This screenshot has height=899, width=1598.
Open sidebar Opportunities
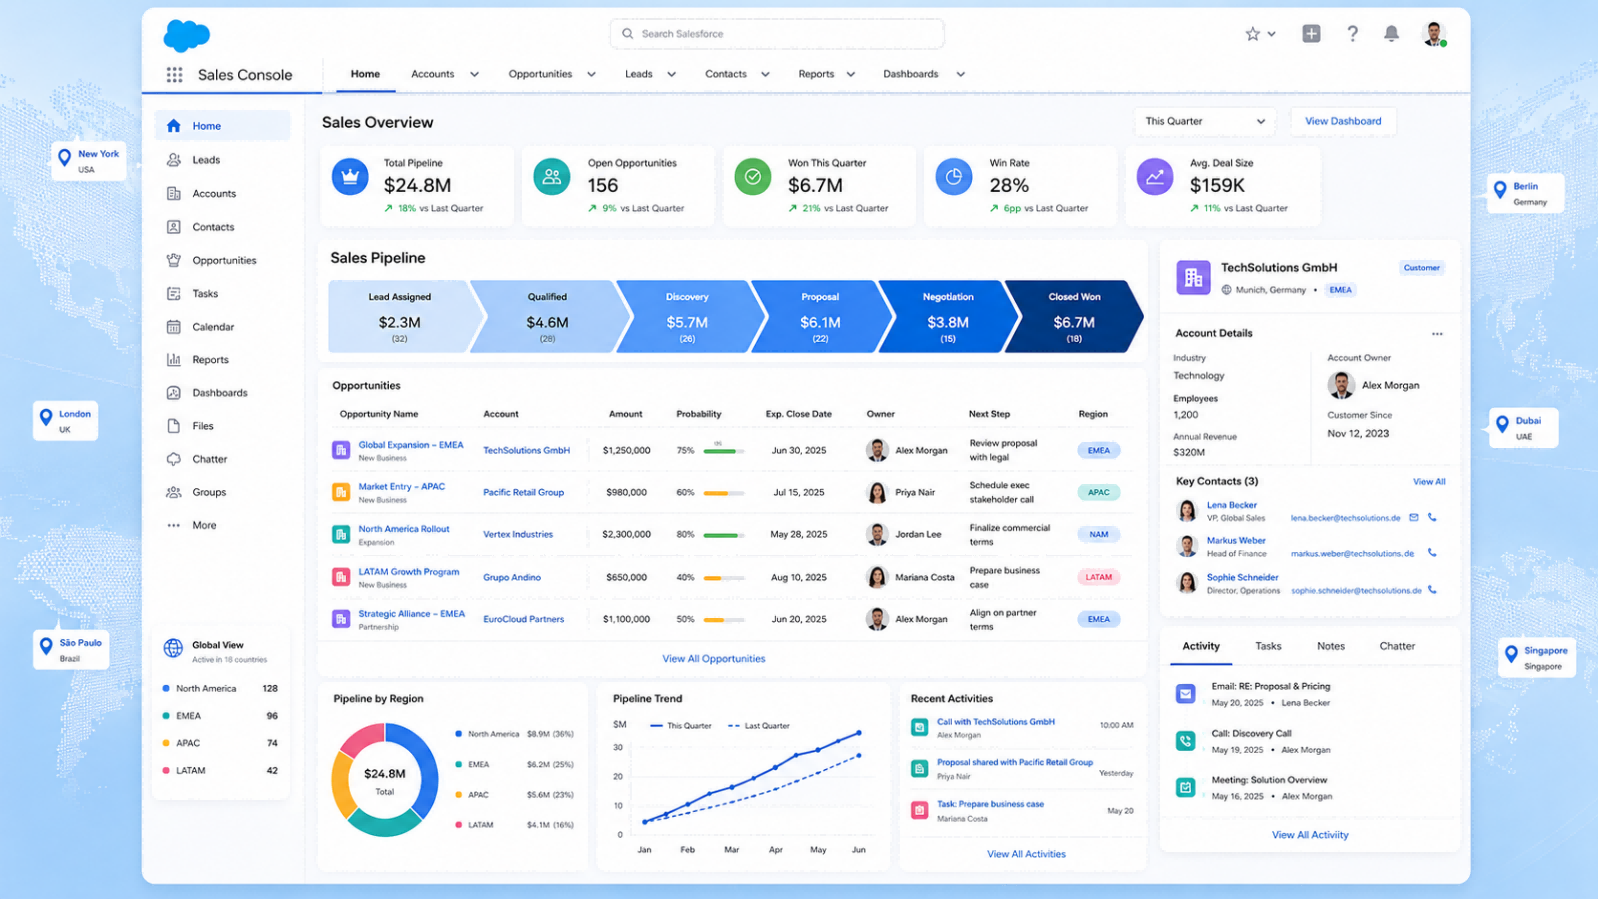click(222, 260)
